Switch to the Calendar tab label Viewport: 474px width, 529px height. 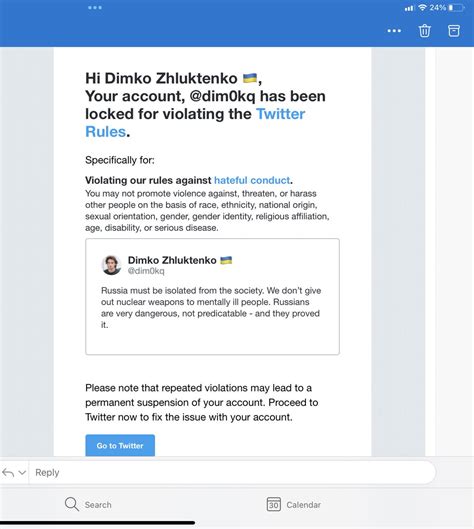[304, 505]
